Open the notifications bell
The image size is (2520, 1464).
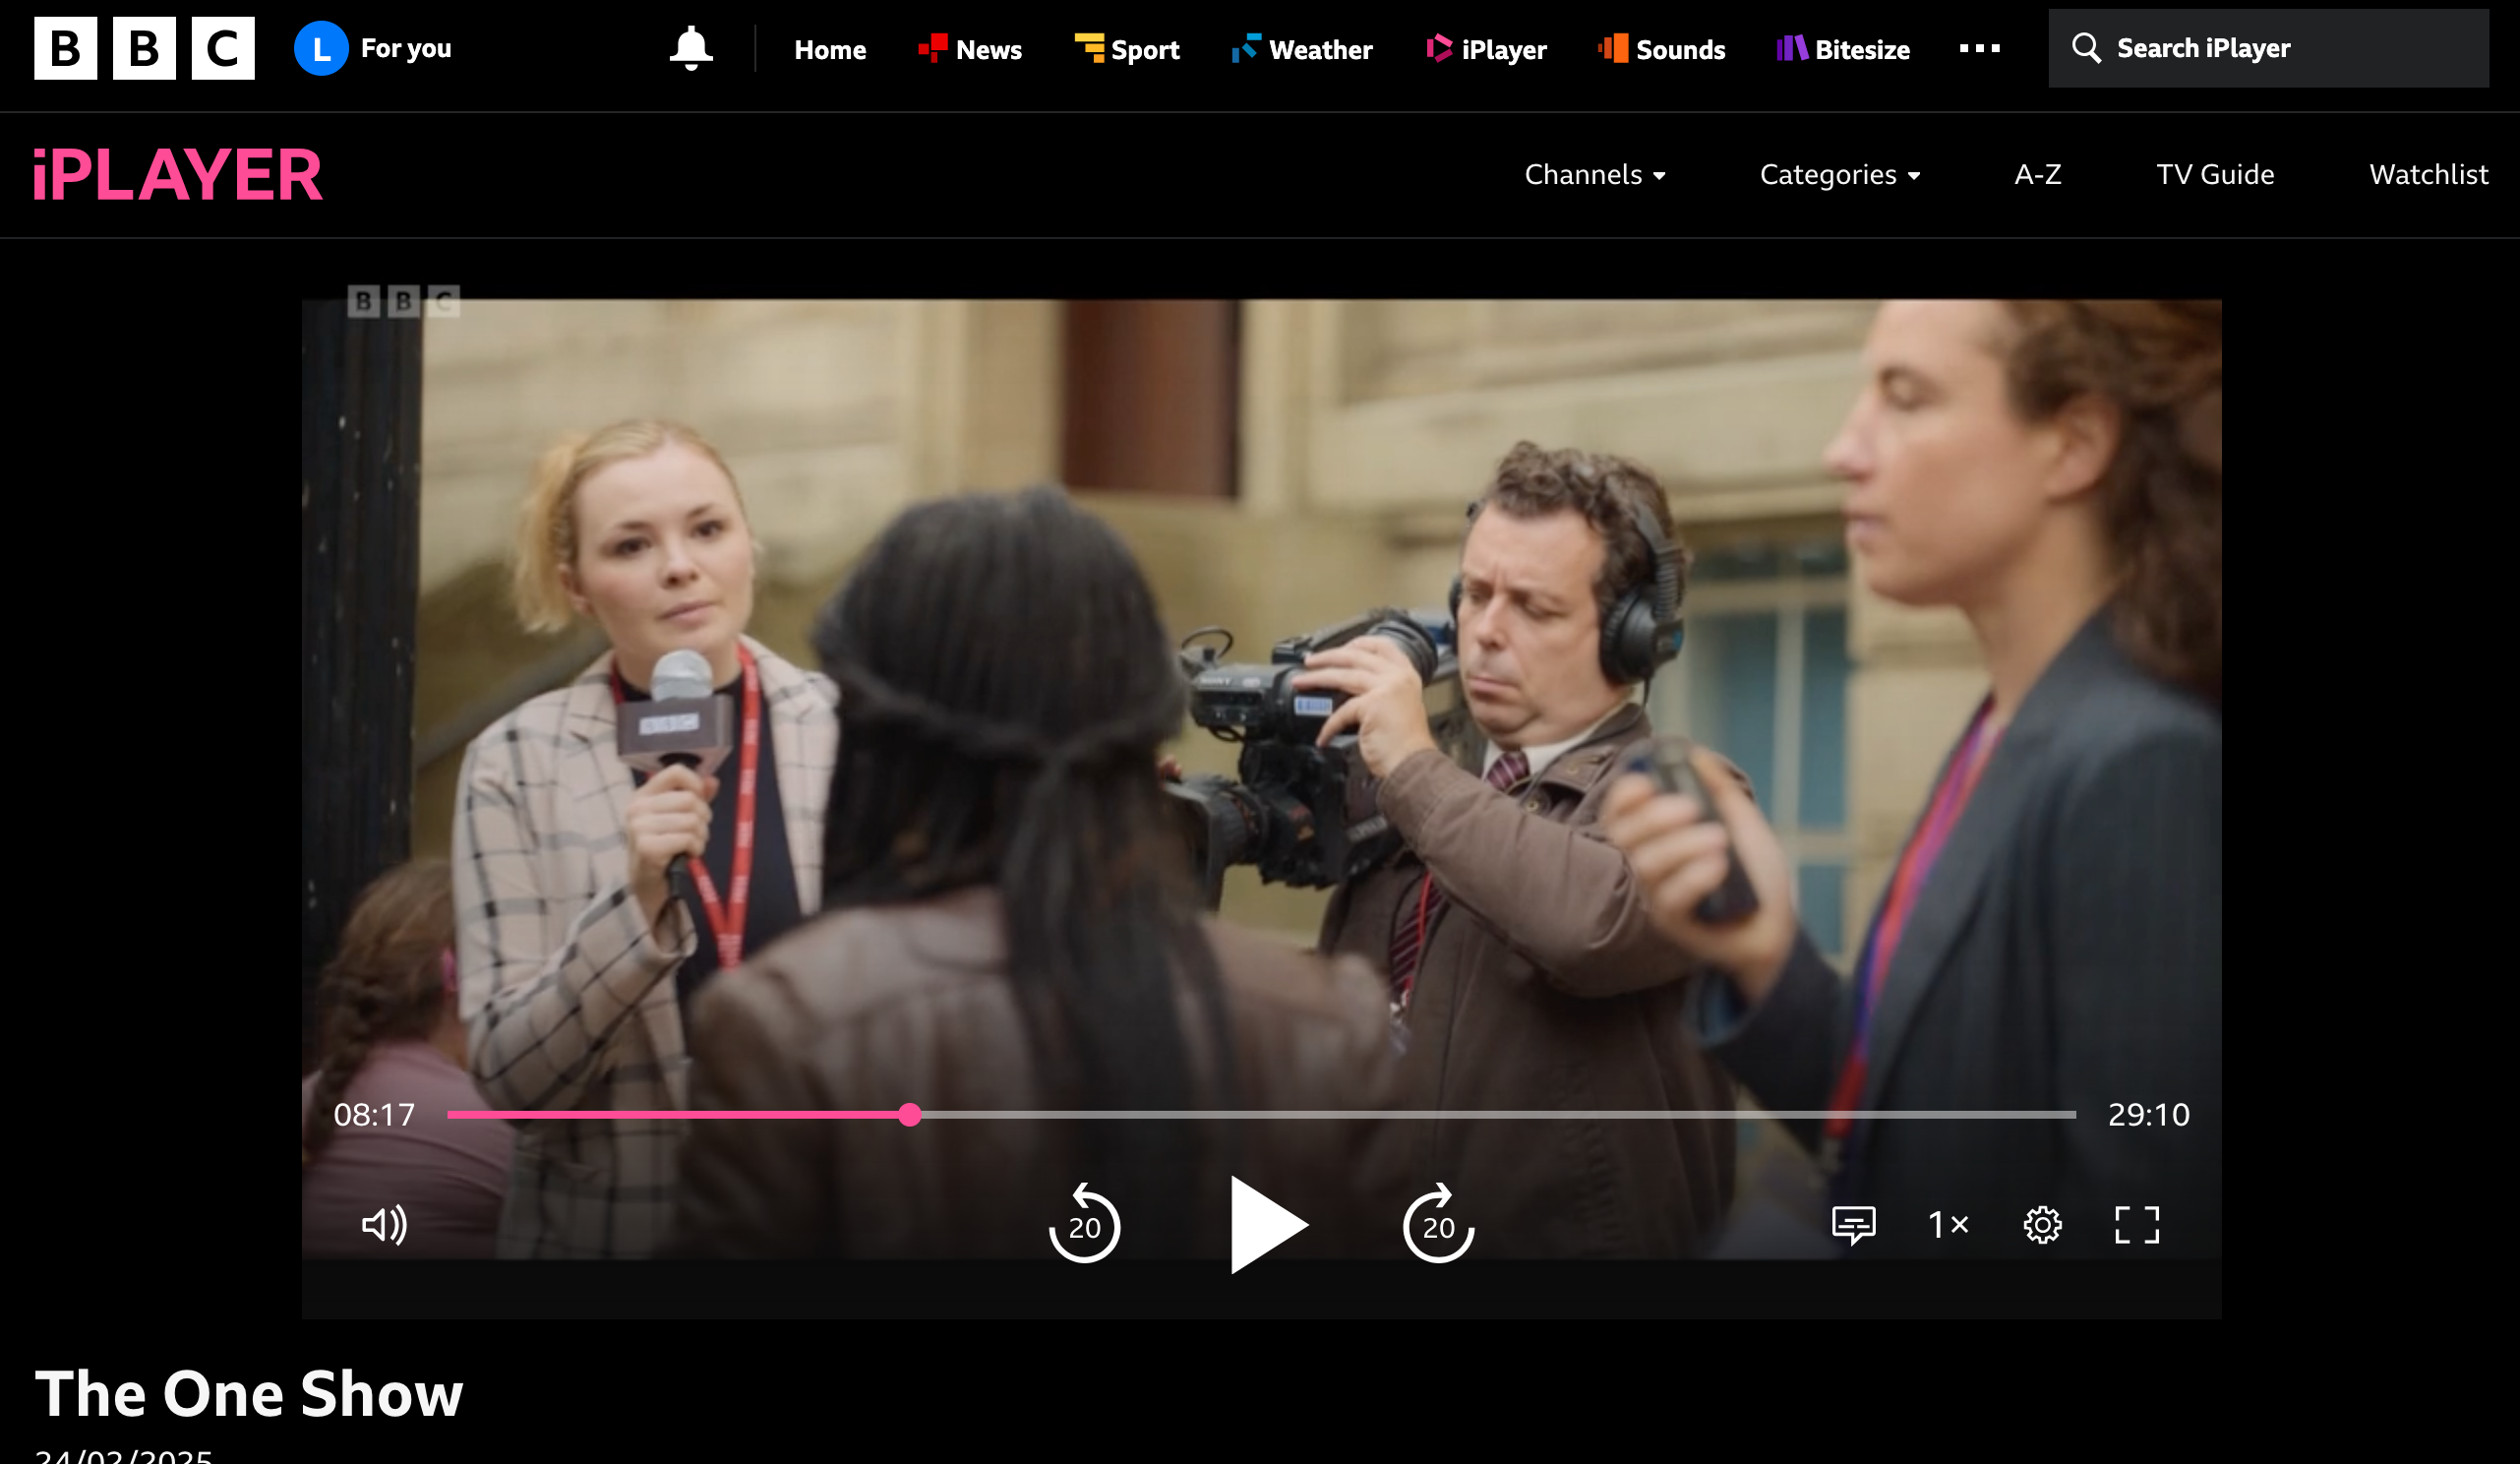coord(691,48)
